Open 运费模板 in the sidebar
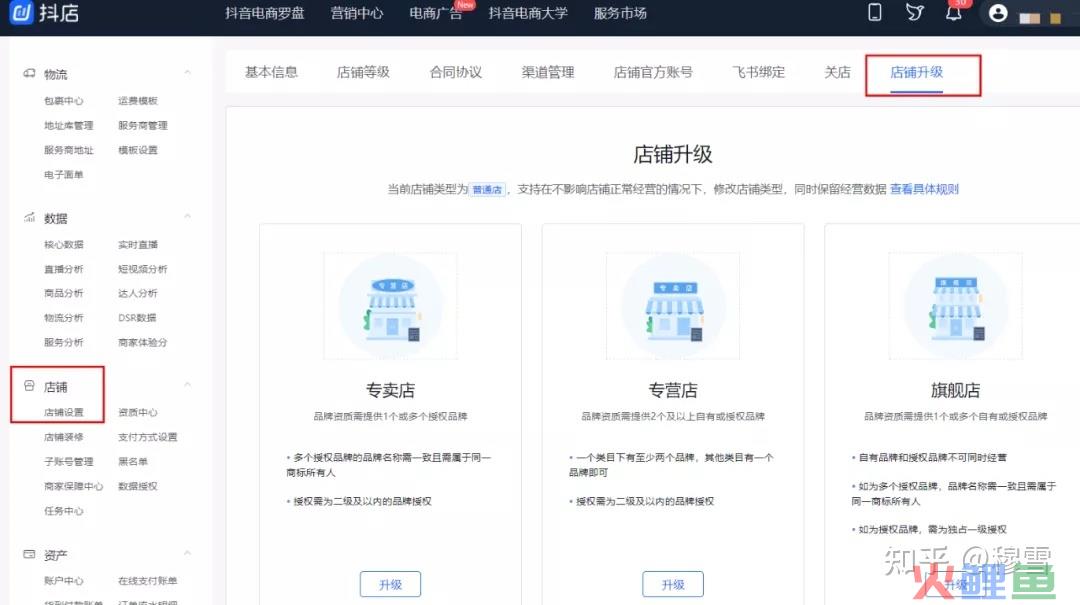The height and width of the screenshot is (605, 1080). coord(138,101)
